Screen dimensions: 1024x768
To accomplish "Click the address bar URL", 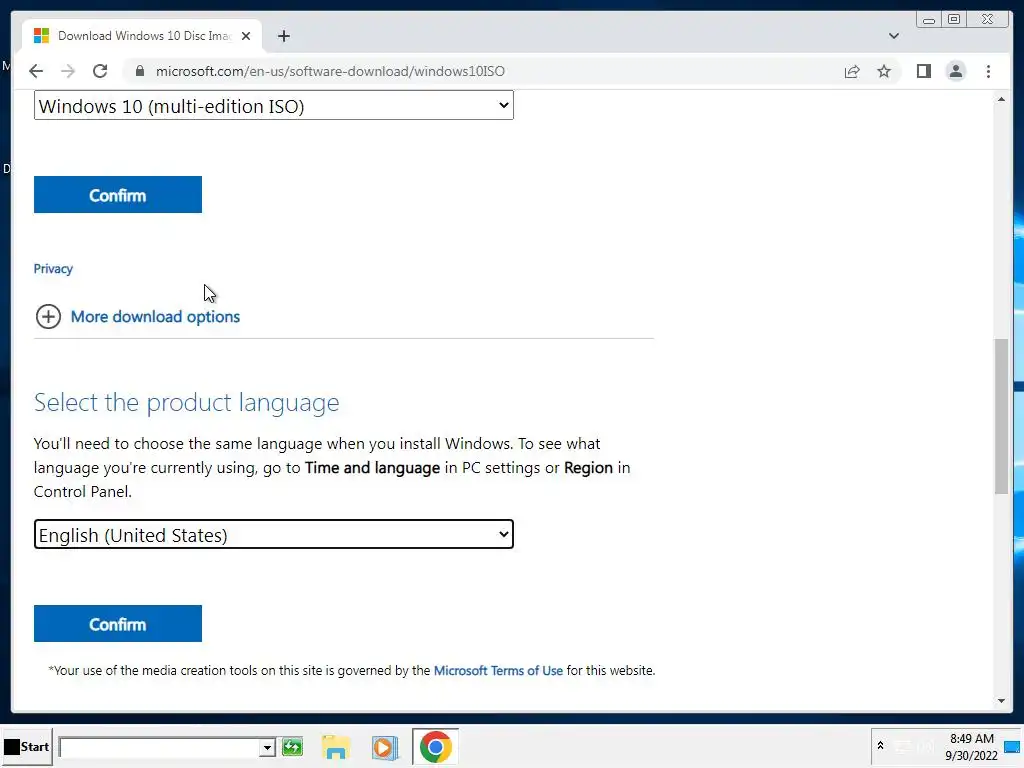I will pyautogui.click(x=330, y=71).
